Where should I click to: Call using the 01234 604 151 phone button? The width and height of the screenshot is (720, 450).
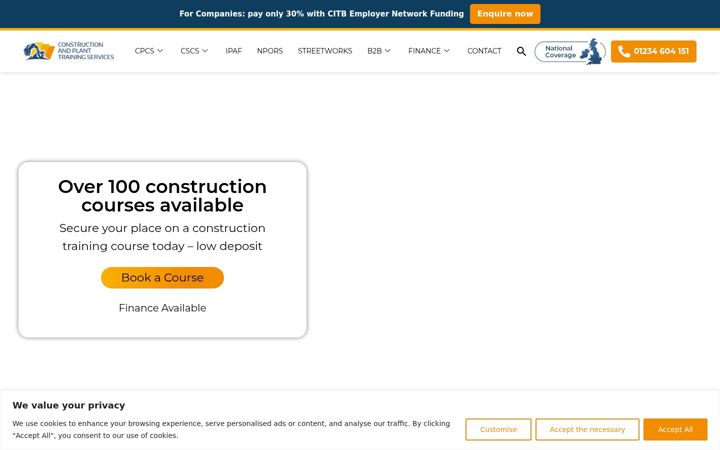[x=653, y=51]
